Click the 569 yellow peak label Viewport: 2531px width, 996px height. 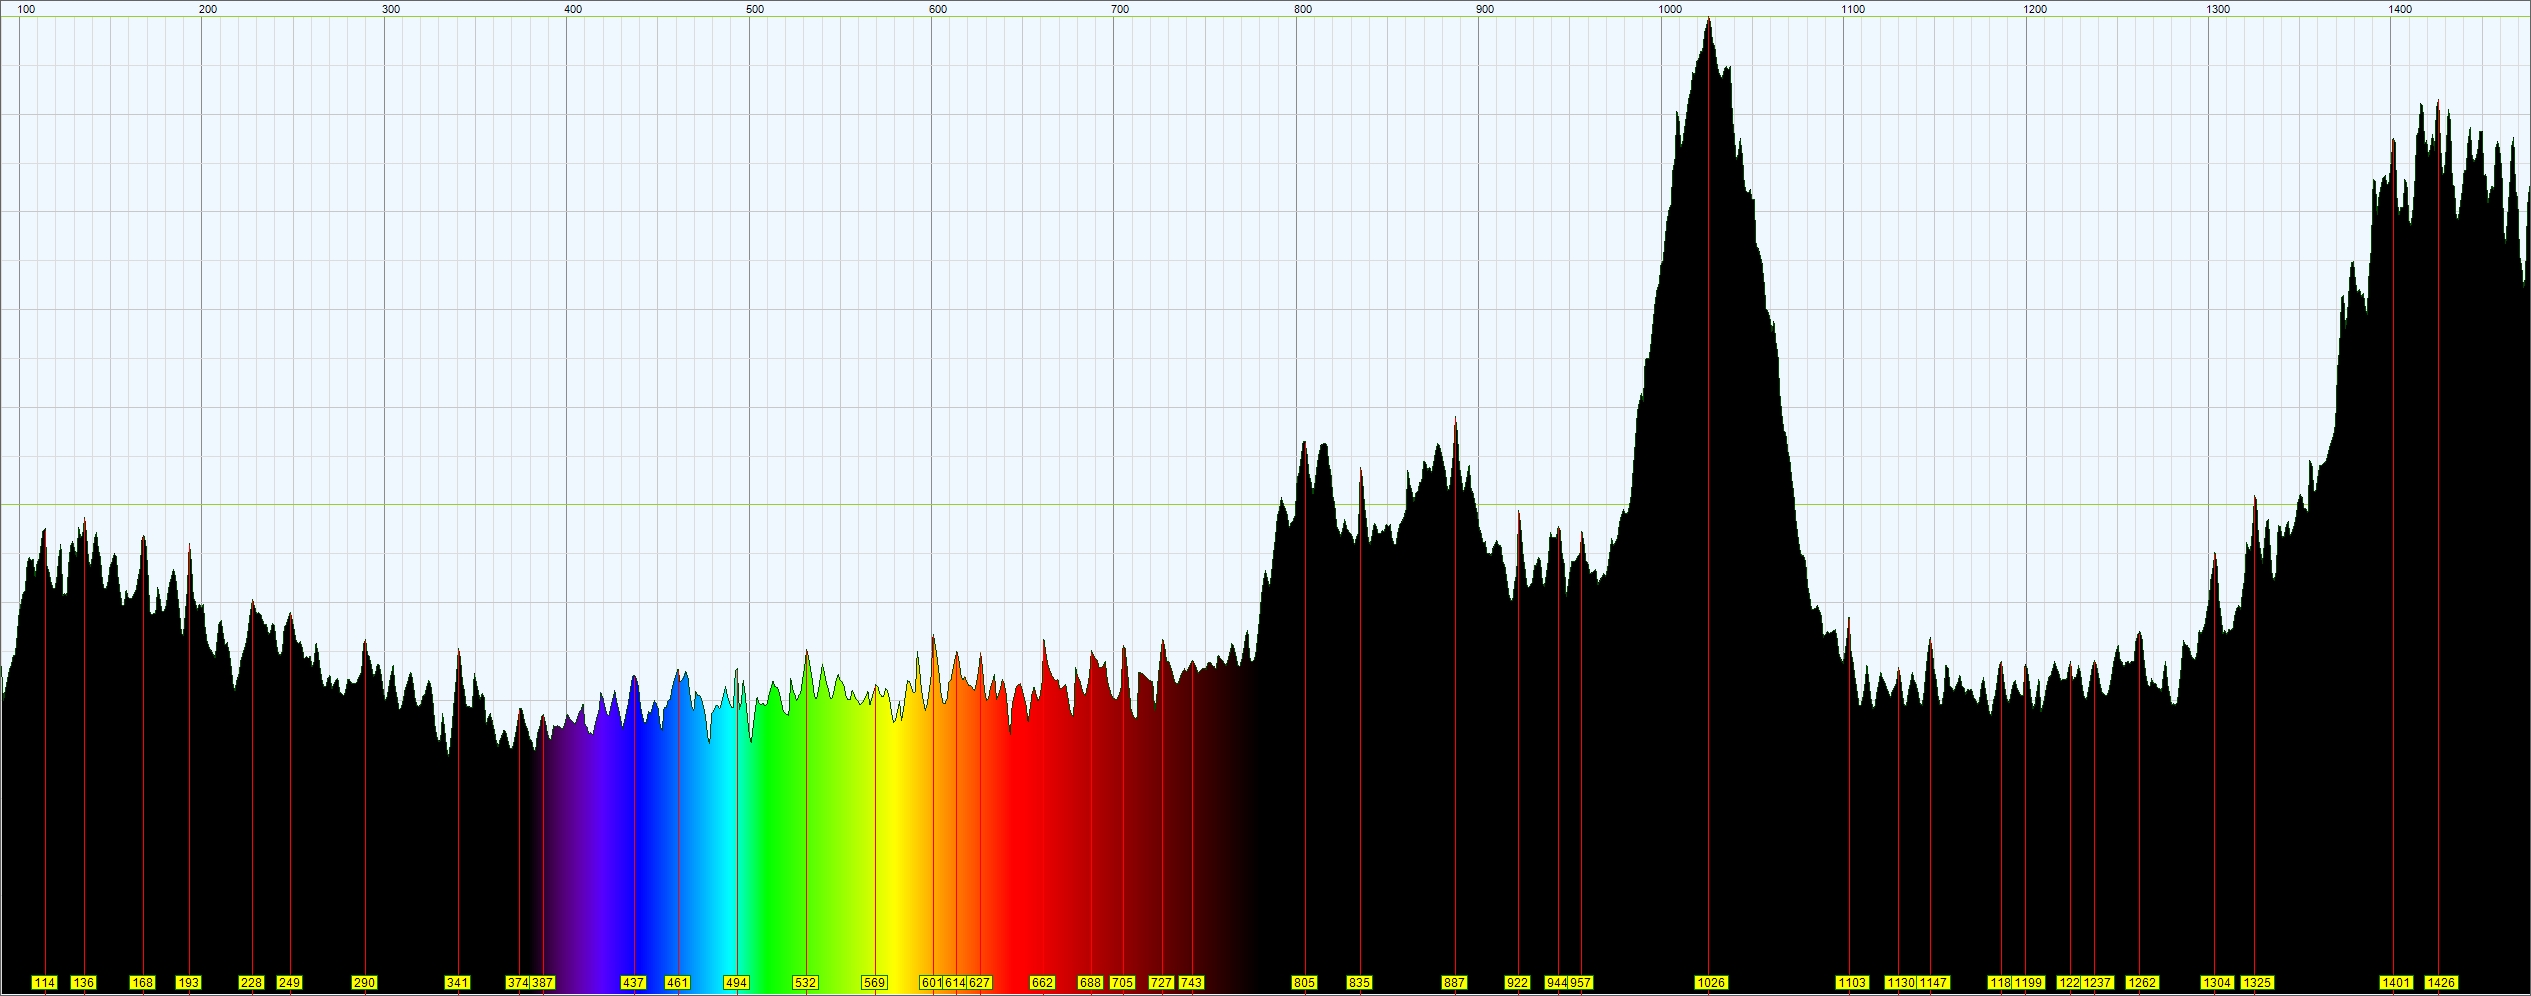point(874,983)
